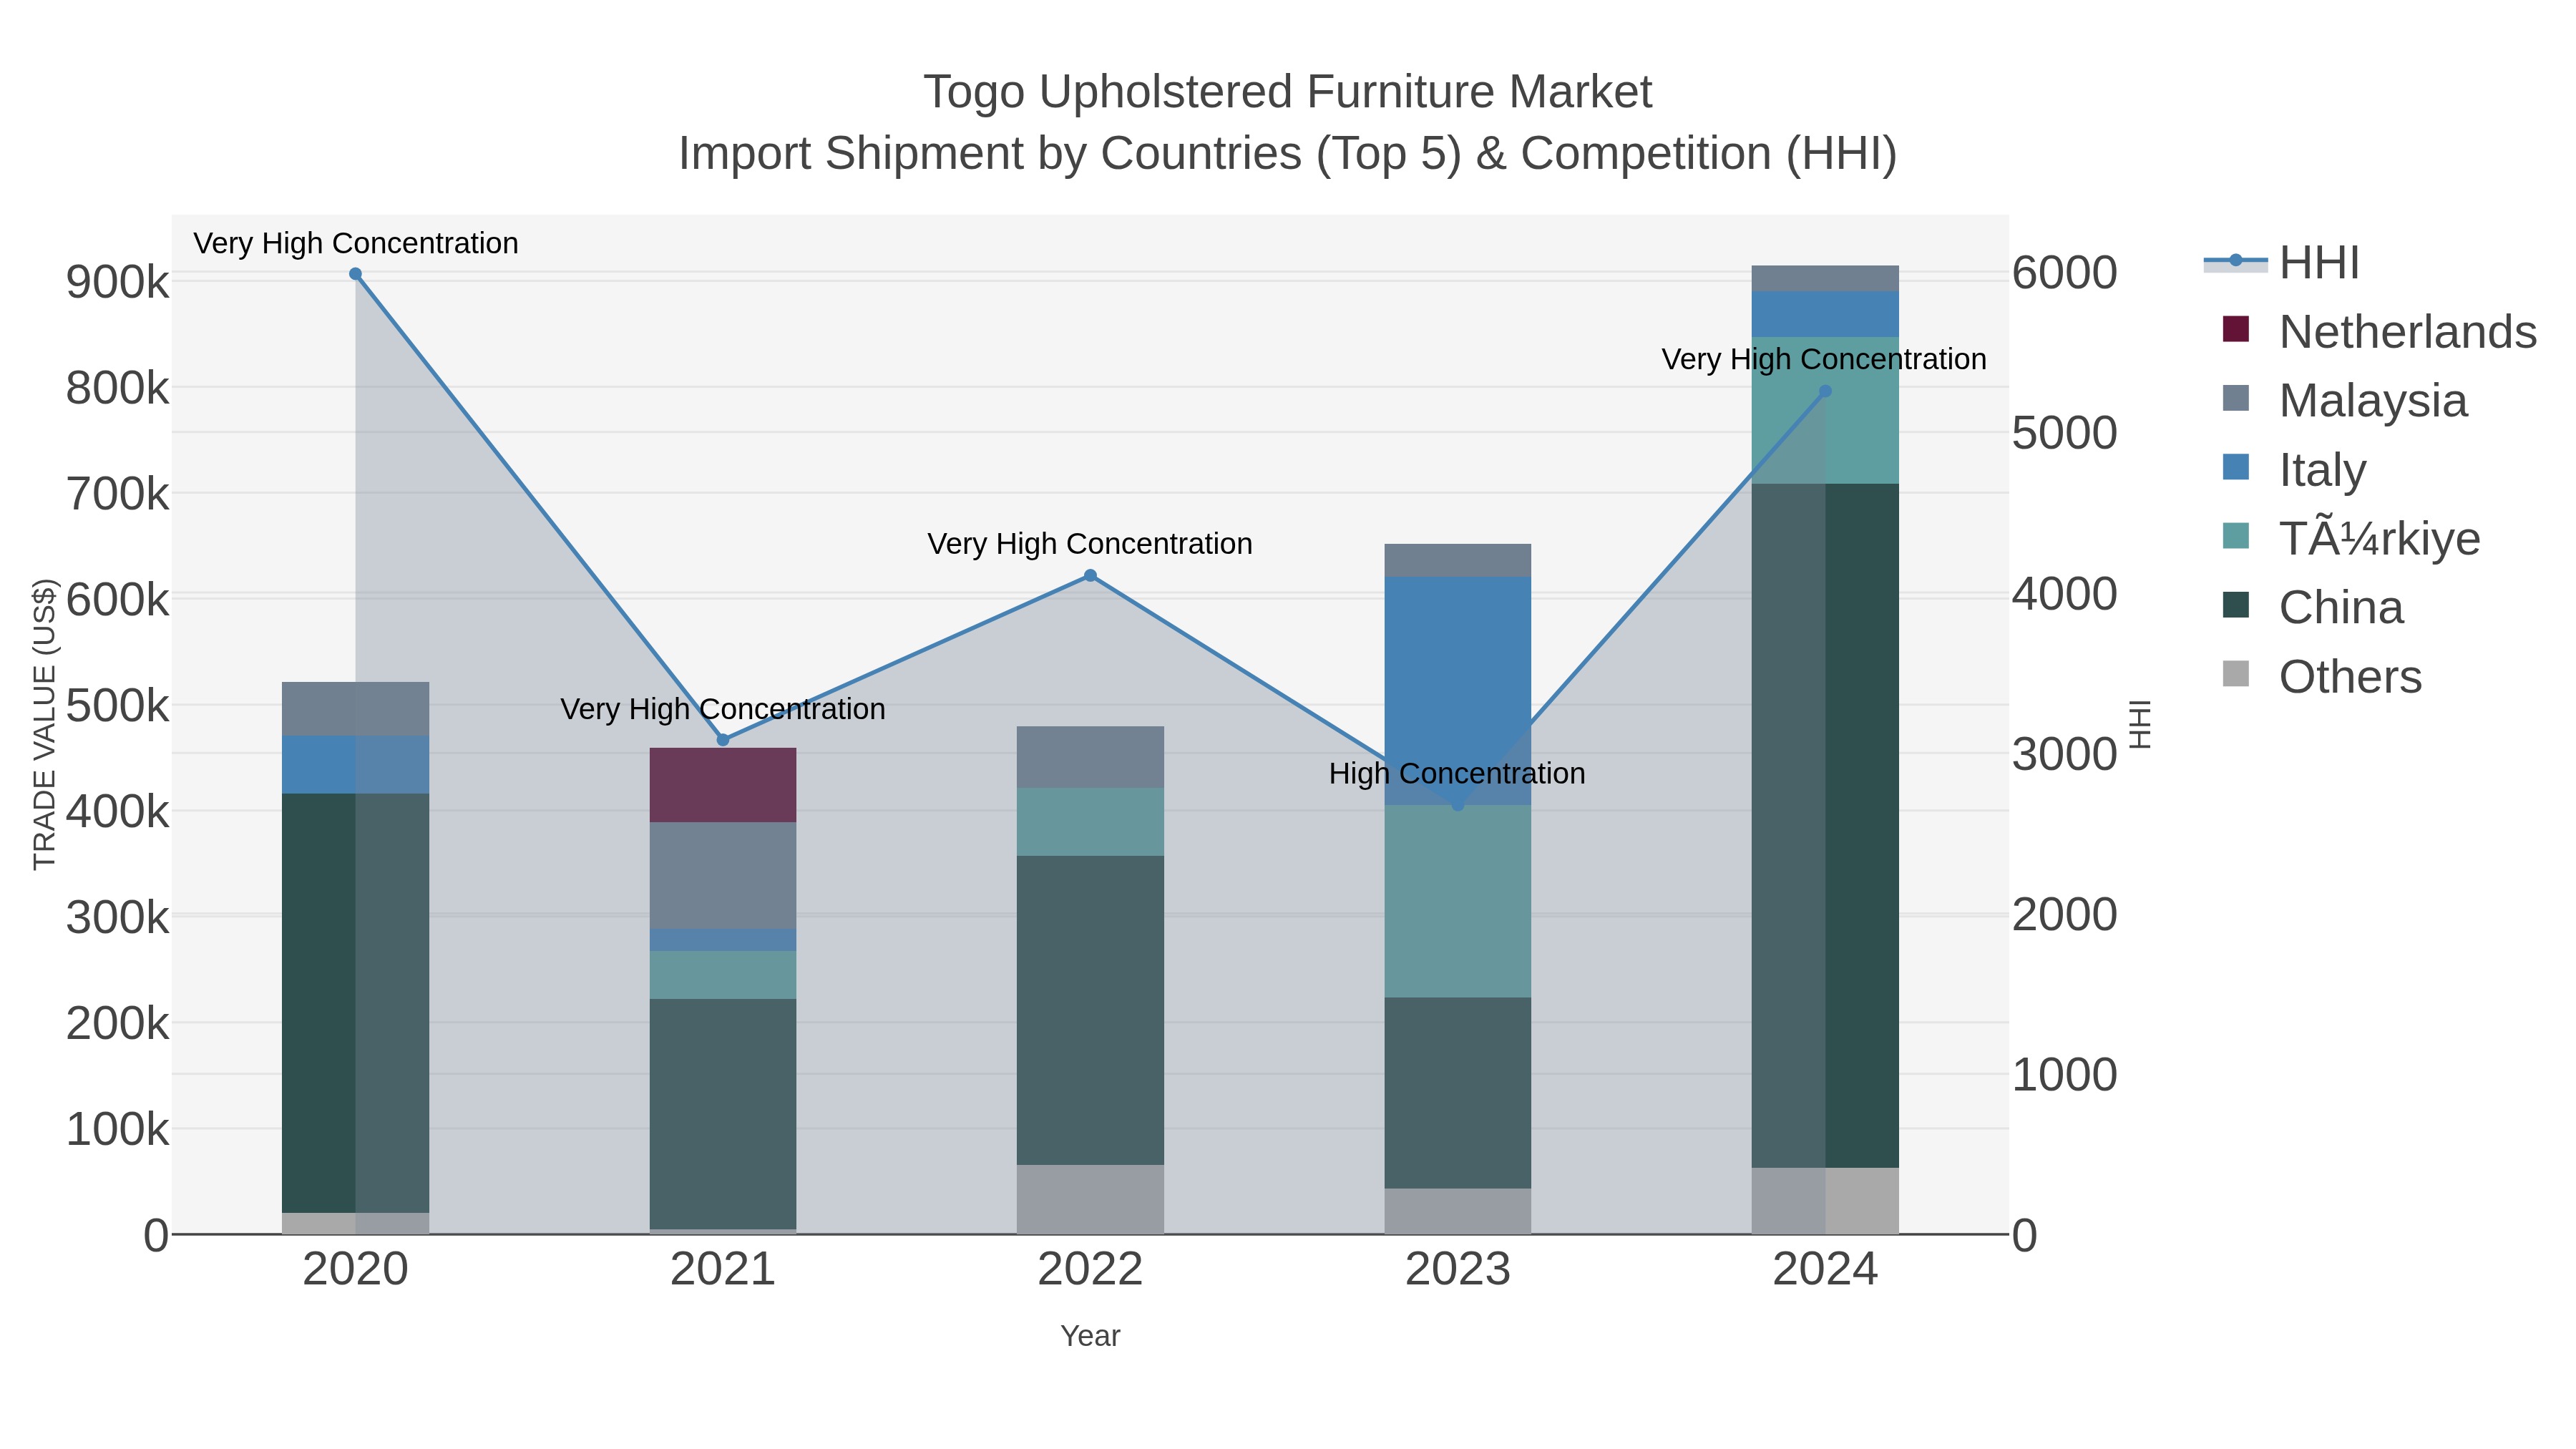The image size is (2576, 1449).
Task: Click the China segment in 2022 bar
Action: [x=1090, y=1010]
